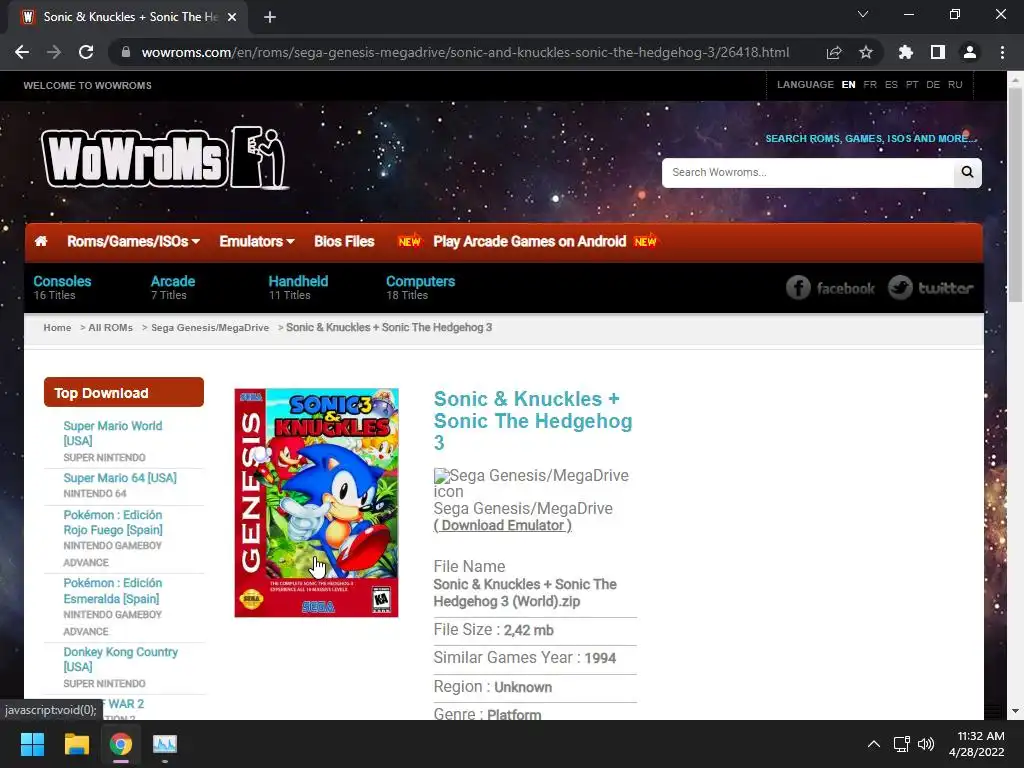Click the Sonic & Knuckles game title
The image size is (1024, 768).
click(x=533, y=421)
